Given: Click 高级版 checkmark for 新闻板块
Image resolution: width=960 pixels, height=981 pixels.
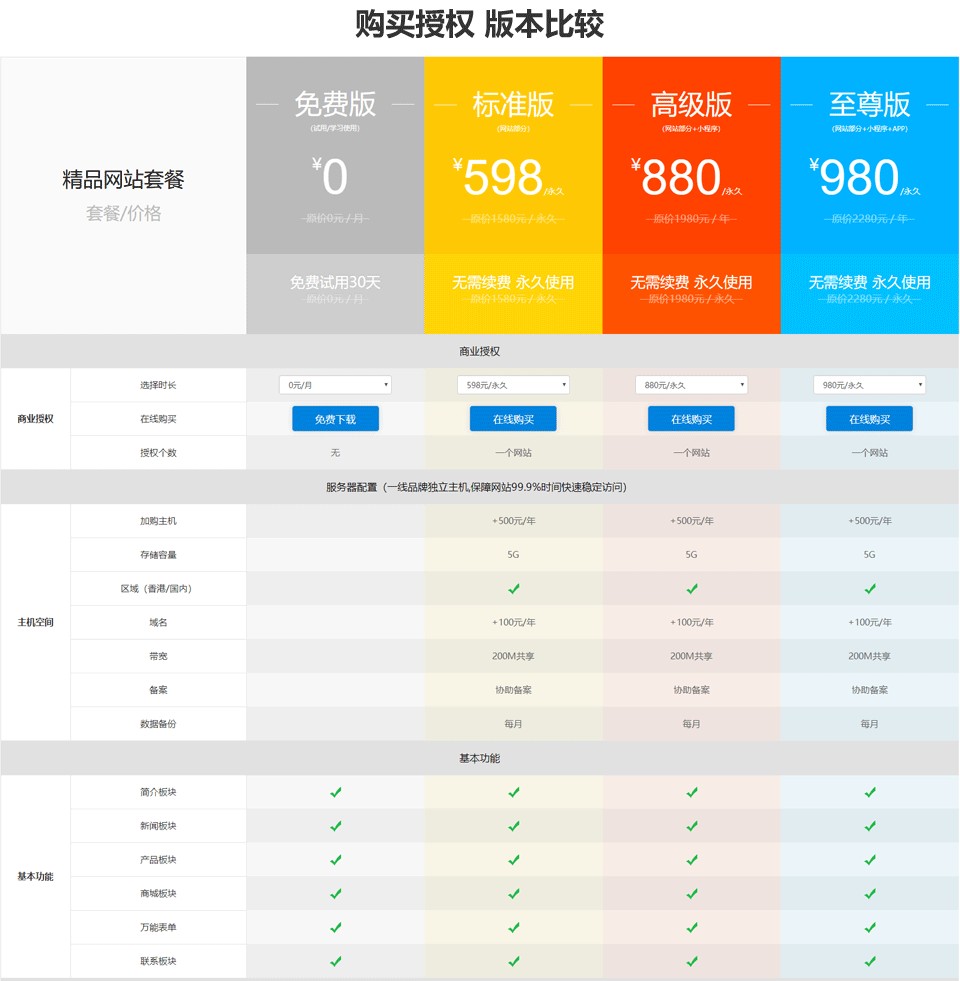Looking at the screenshot, I should point(692,826).
